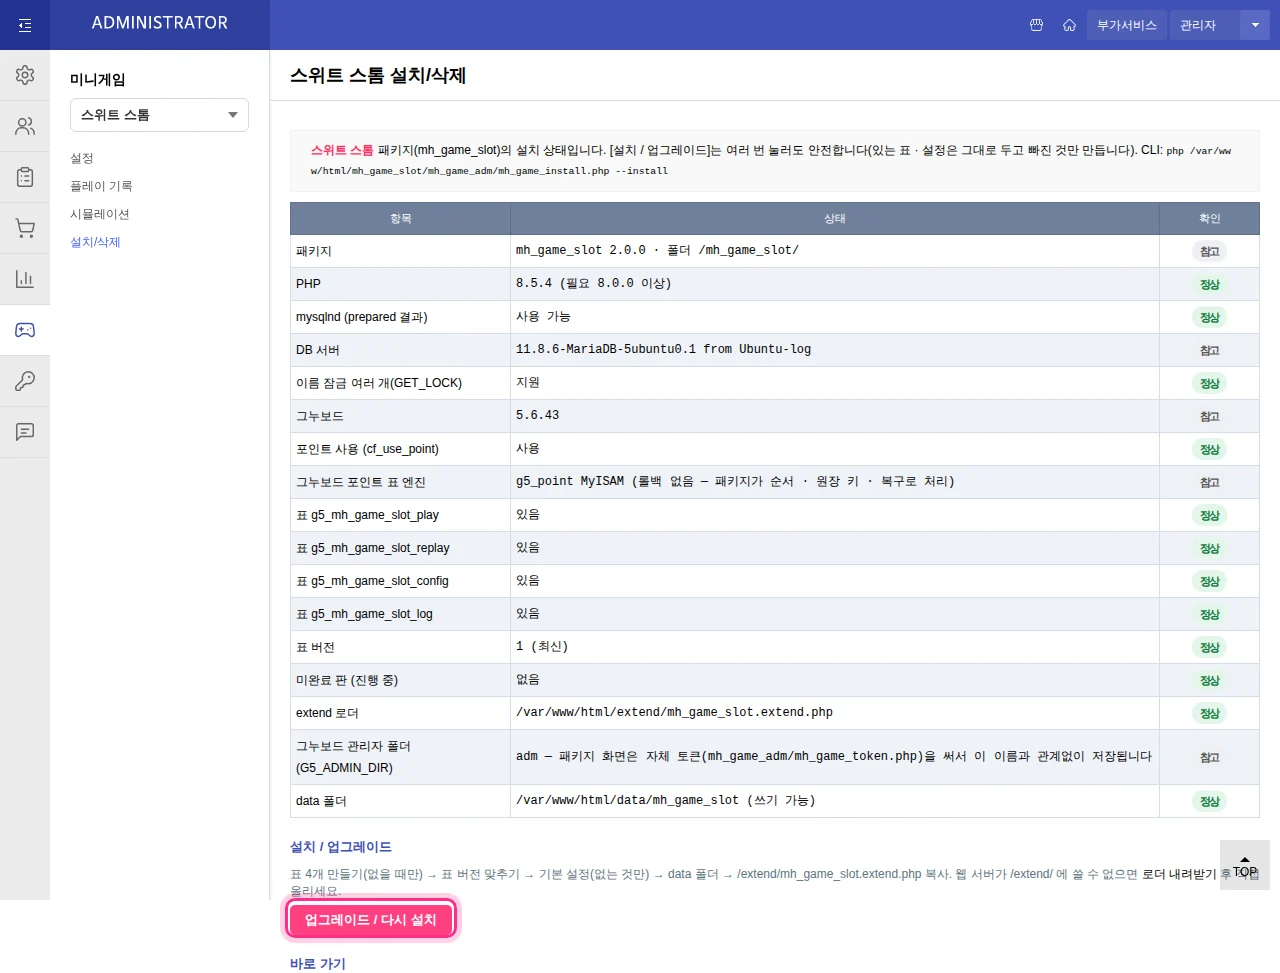Viewport: 1280px width, 973px height.
Task: Collapse the sidebar with the menu toggle icon
Action: tap(25, 25)
